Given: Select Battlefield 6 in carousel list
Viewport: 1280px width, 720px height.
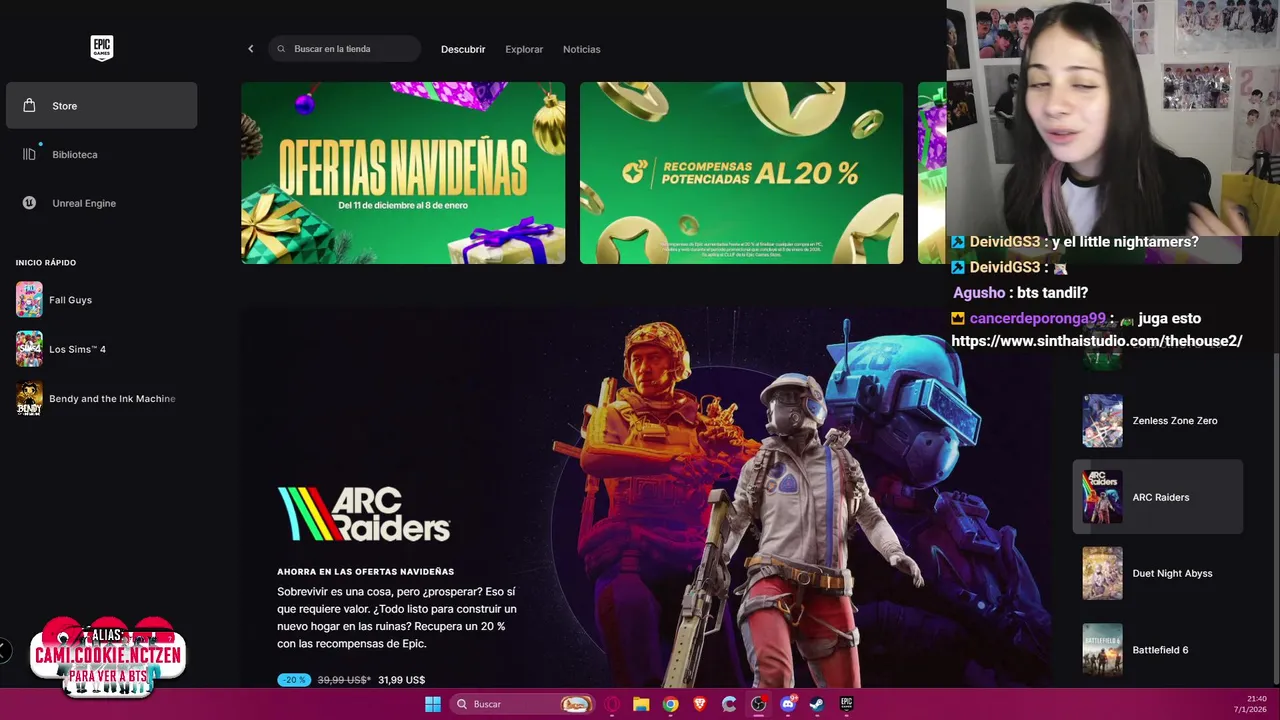Looking at the screenshot, I should coord(1158,650).
